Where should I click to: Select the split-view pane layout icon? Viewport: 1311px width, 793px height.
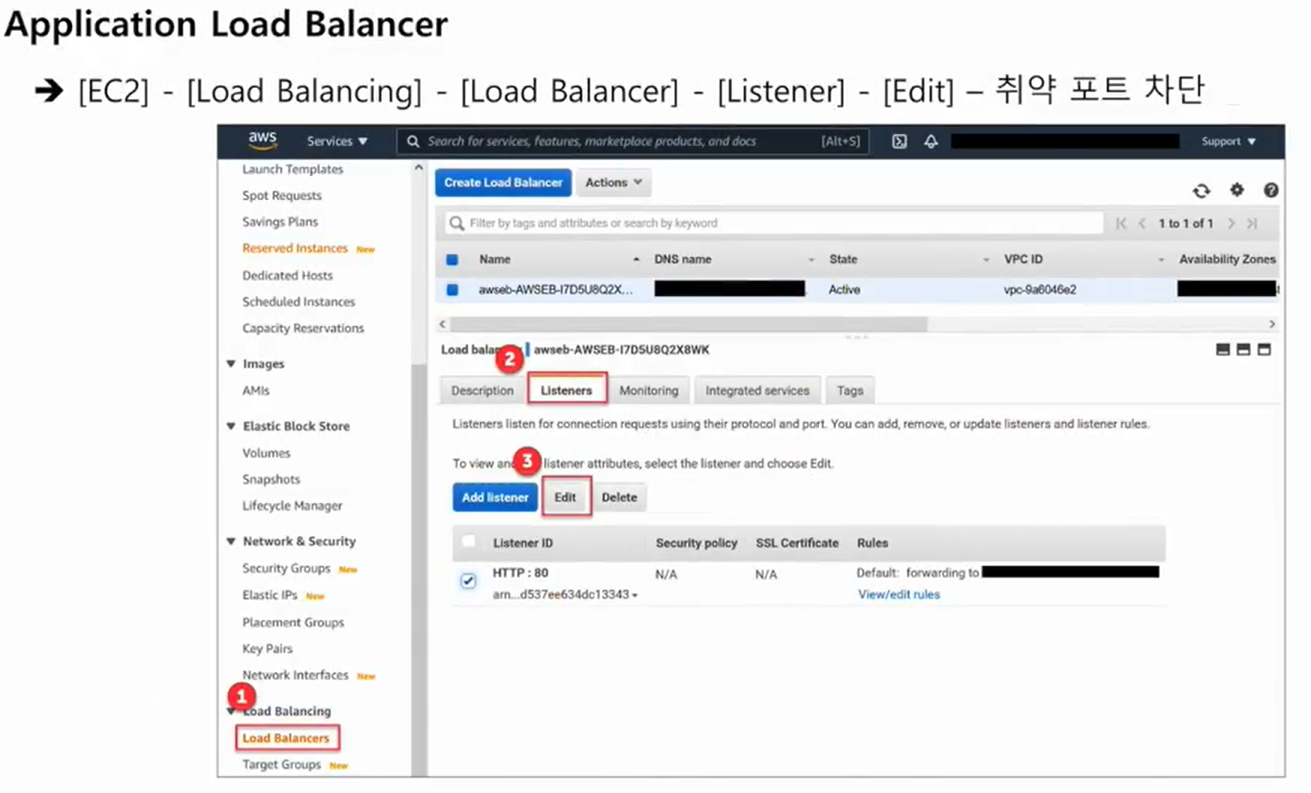point(1244,349)
